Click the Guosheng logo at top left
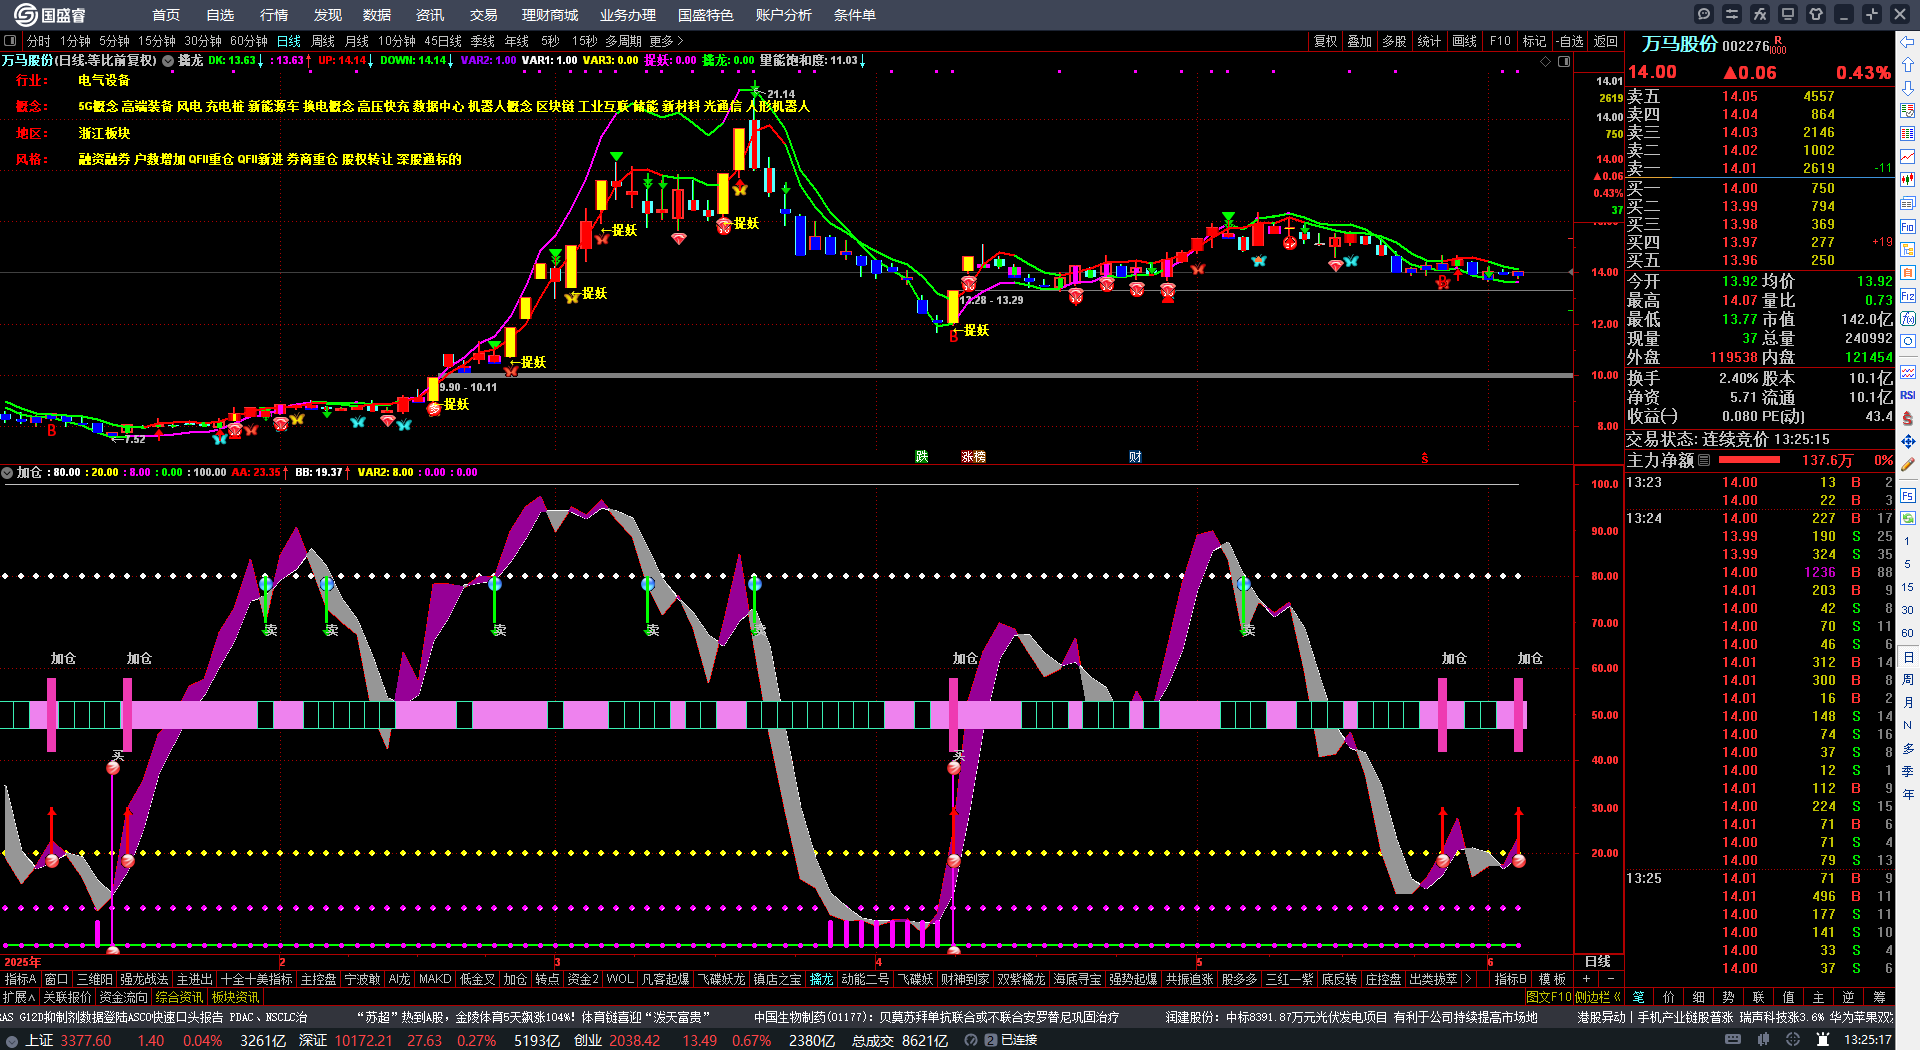Image resolution: width=1920 pixels, height=1050 pixels. [50, 15]
